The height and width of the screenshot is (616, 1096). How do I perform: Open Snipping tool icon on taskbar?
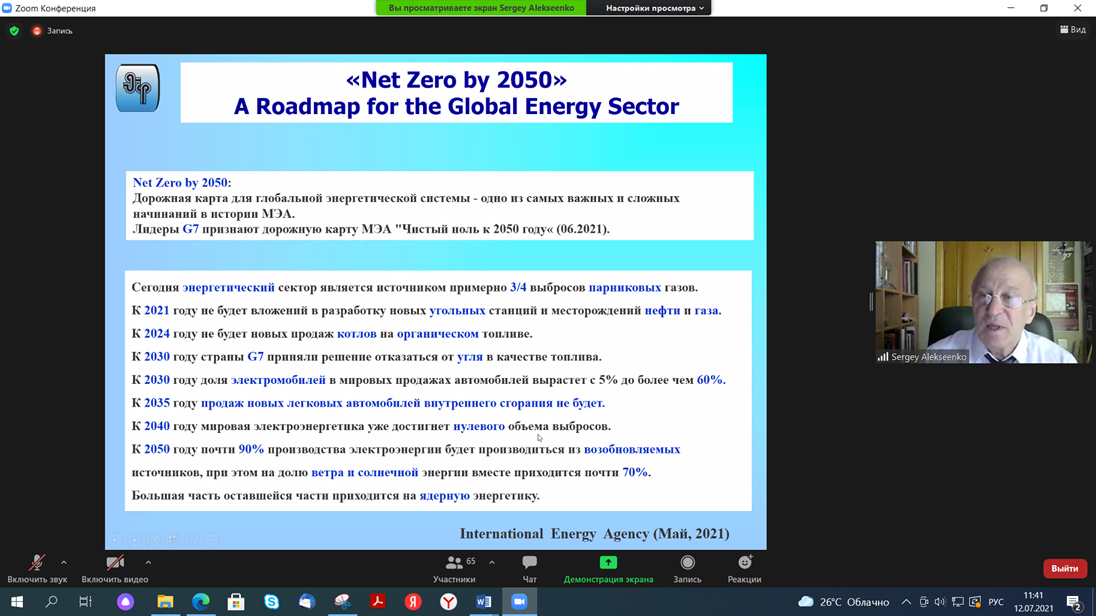[x=342, y=601]
